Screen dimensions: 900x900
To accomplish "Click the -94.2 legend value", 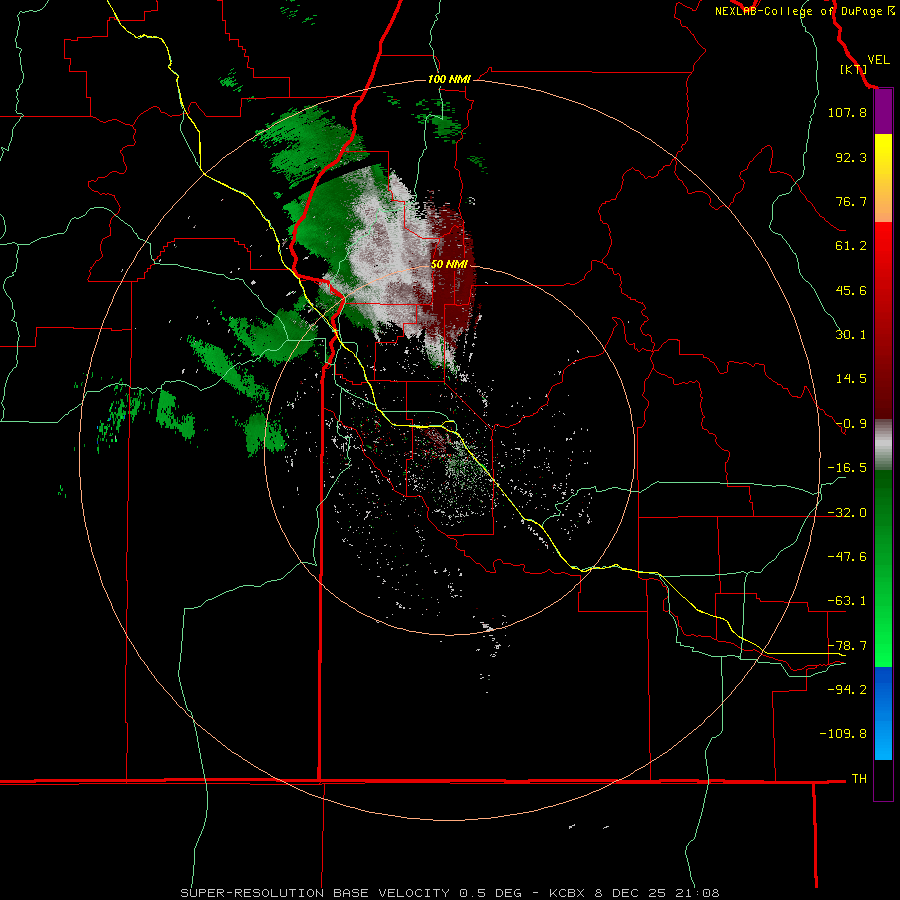I will [x=847, y=689].
